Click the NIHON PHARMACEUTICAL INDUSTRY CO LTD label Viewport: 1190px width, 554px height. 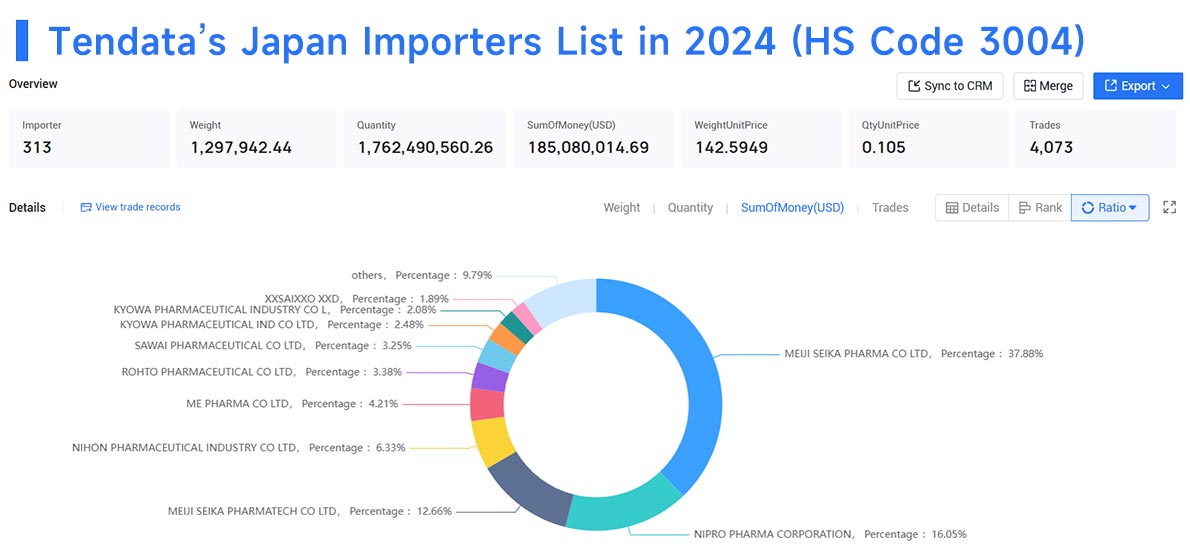238,448
